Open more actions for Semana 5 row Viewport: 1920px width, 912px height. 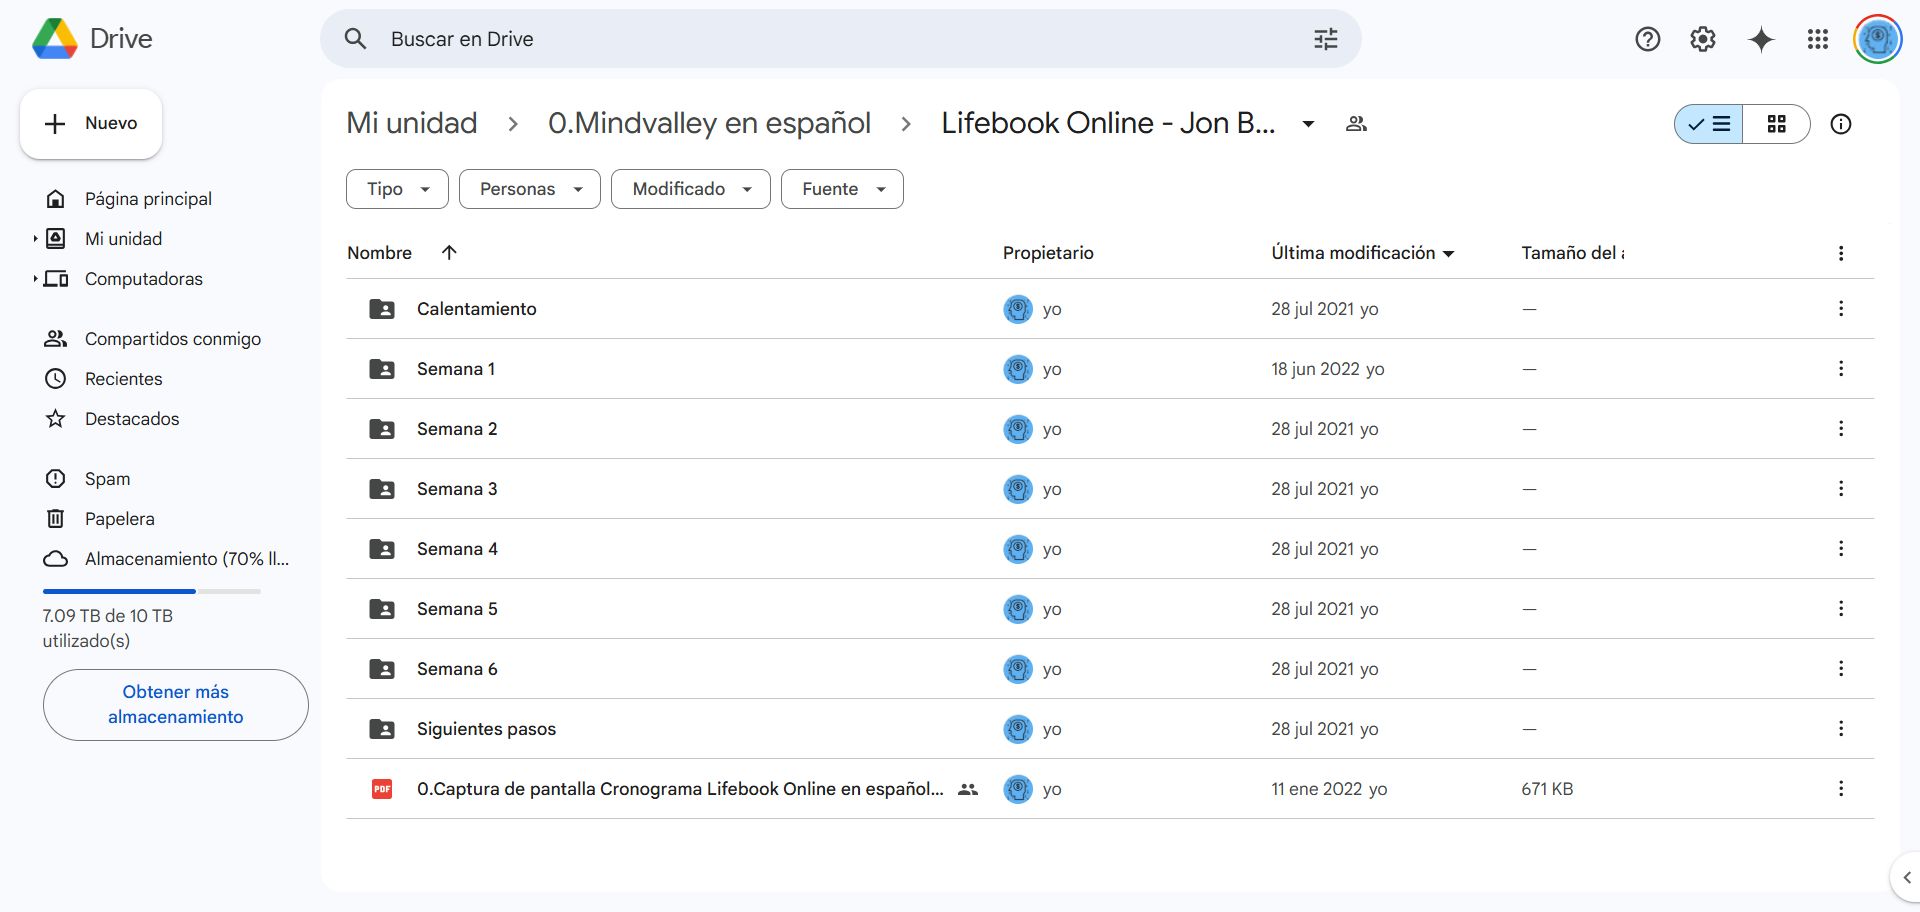point(1840,609)
